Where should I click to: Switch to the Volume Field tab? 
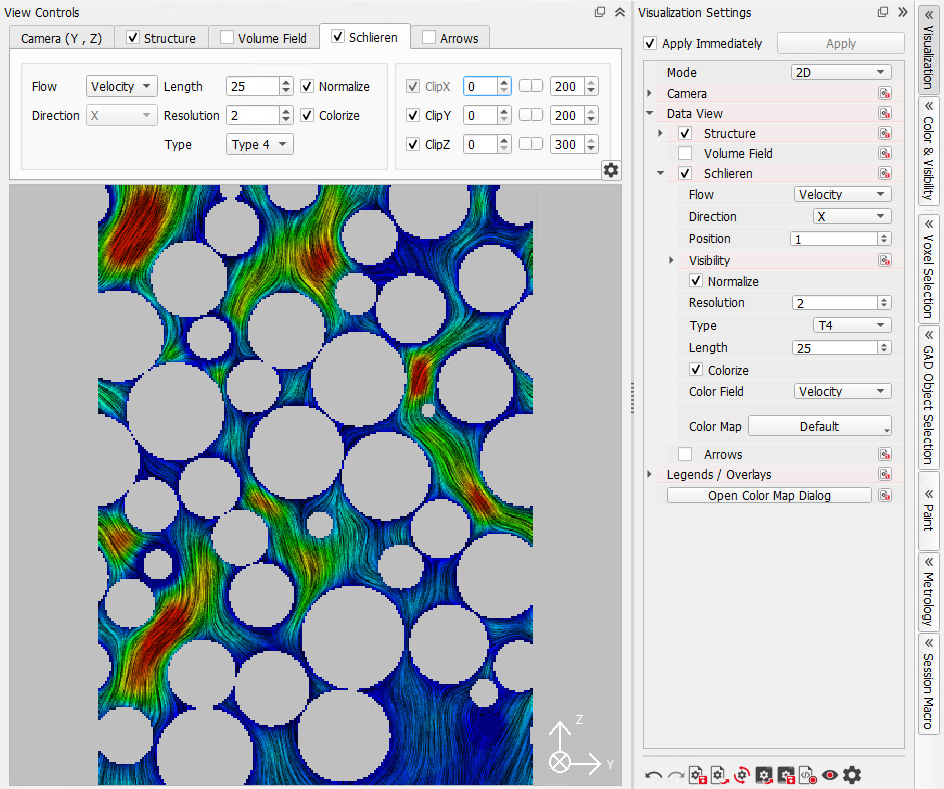[264, 38]
